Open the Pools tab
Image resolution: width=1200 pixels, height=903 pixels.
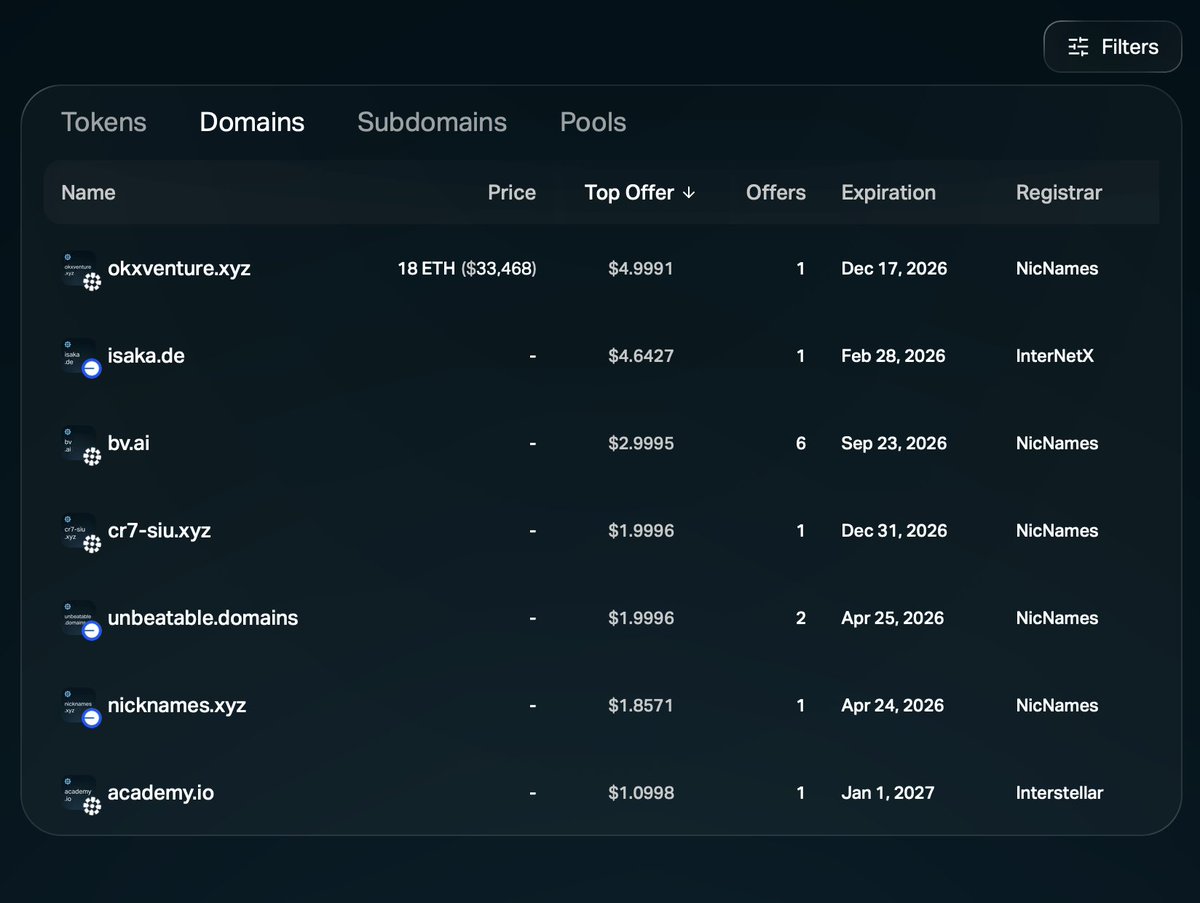coord(593,122)
